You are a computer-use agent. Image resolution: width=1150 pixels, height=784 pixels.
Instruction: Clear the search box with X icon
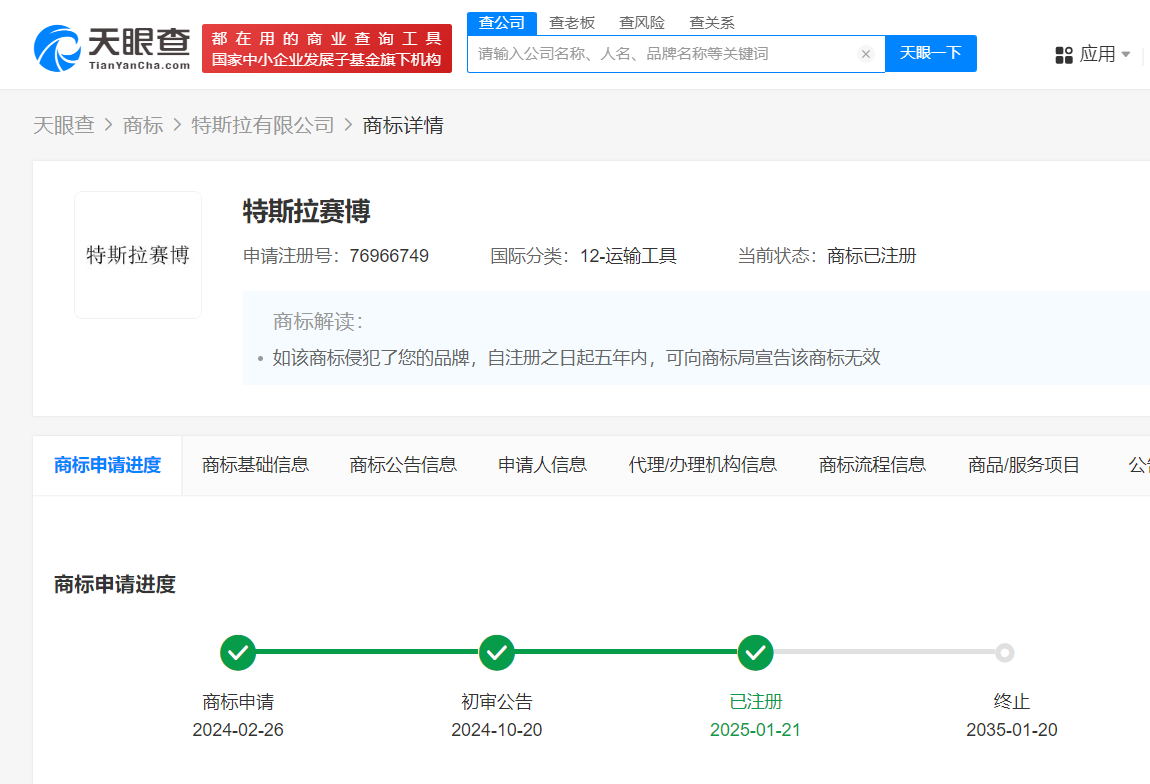click(x=866, y=54)
